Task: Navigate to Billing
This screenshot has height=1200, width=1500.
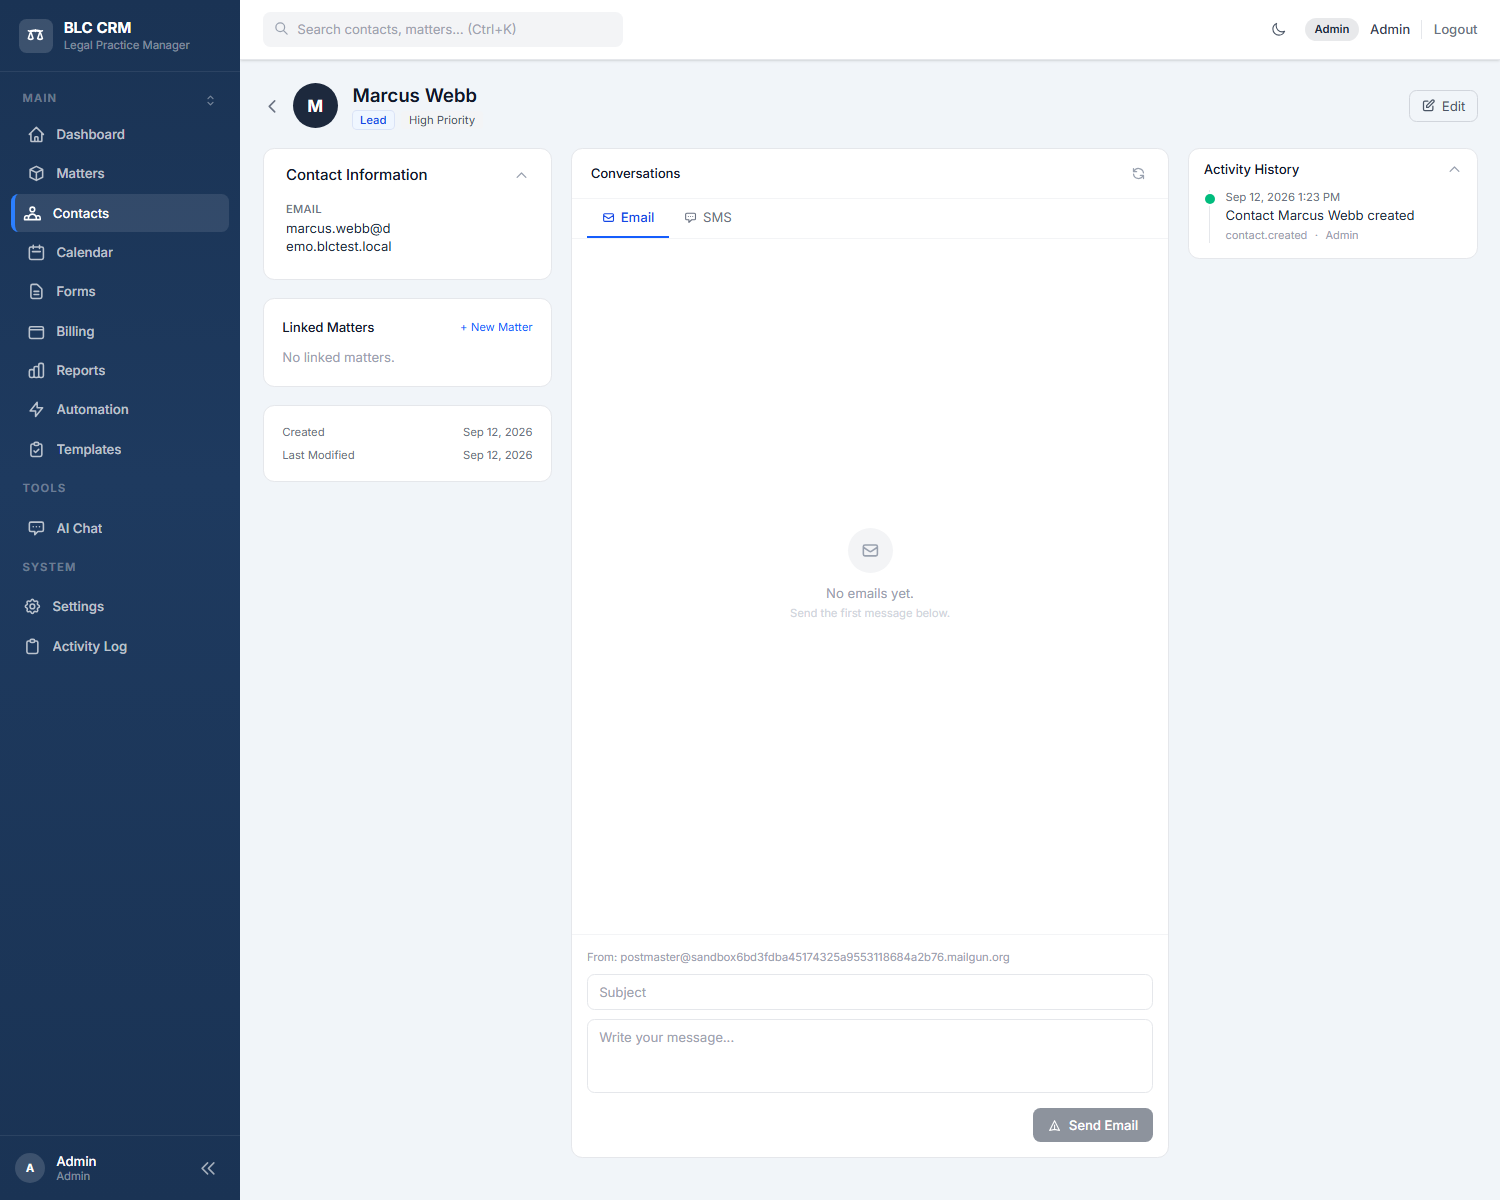Action: 120,331
